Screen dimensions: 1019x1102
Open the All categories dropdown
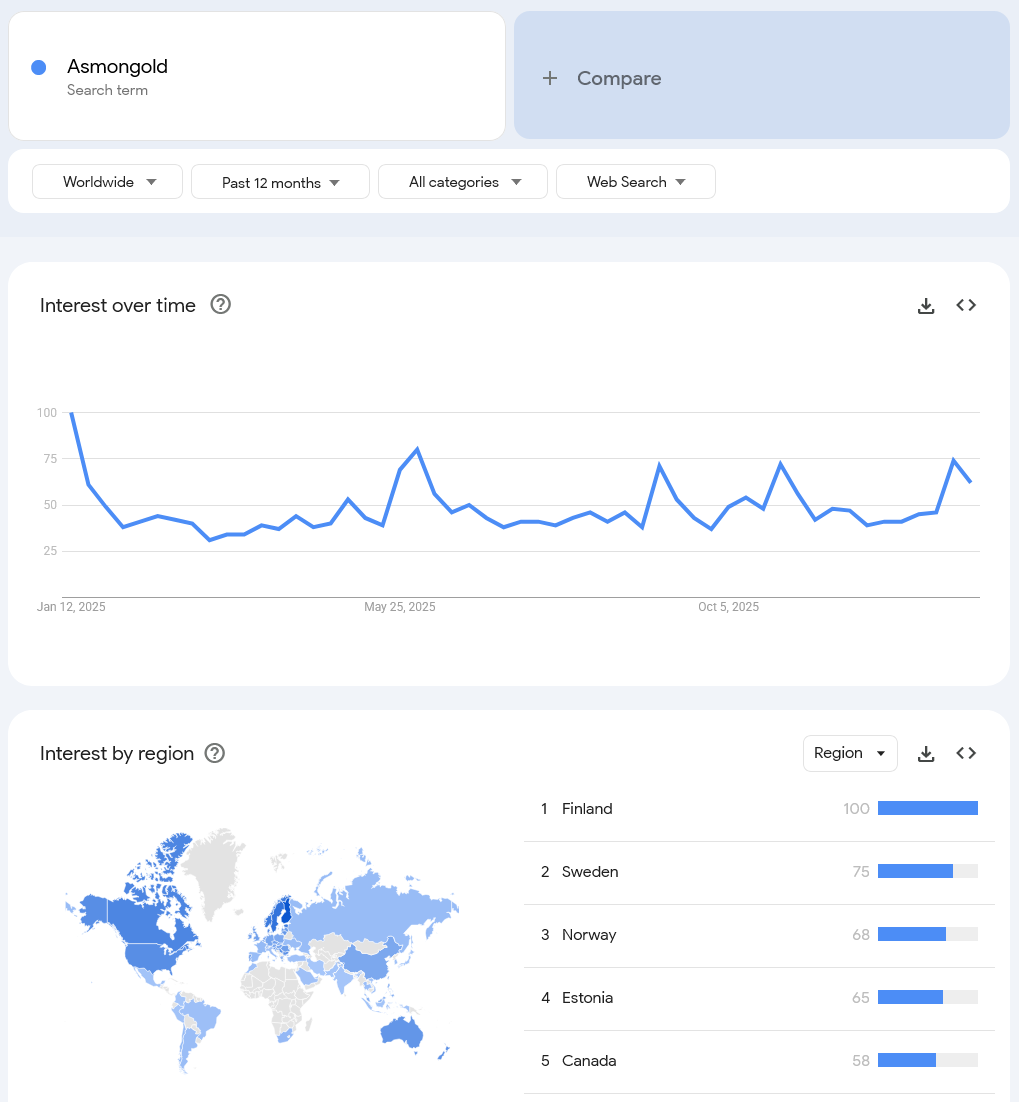tap(462, 182)
